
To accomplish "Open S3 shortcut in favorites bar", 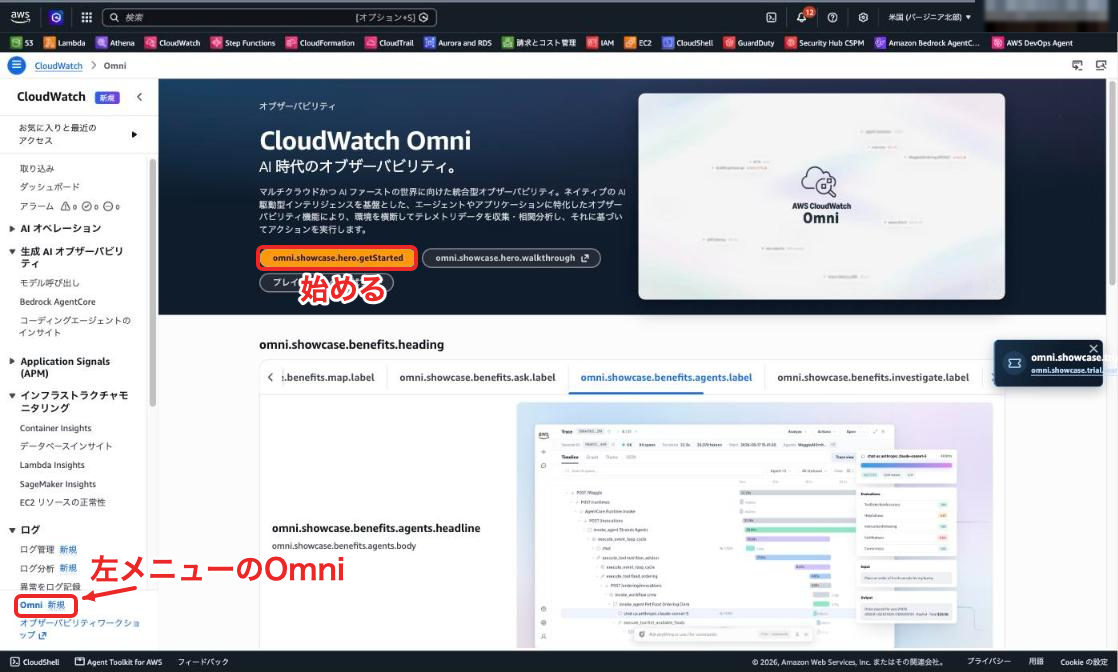I will click(x=22, y=43).
